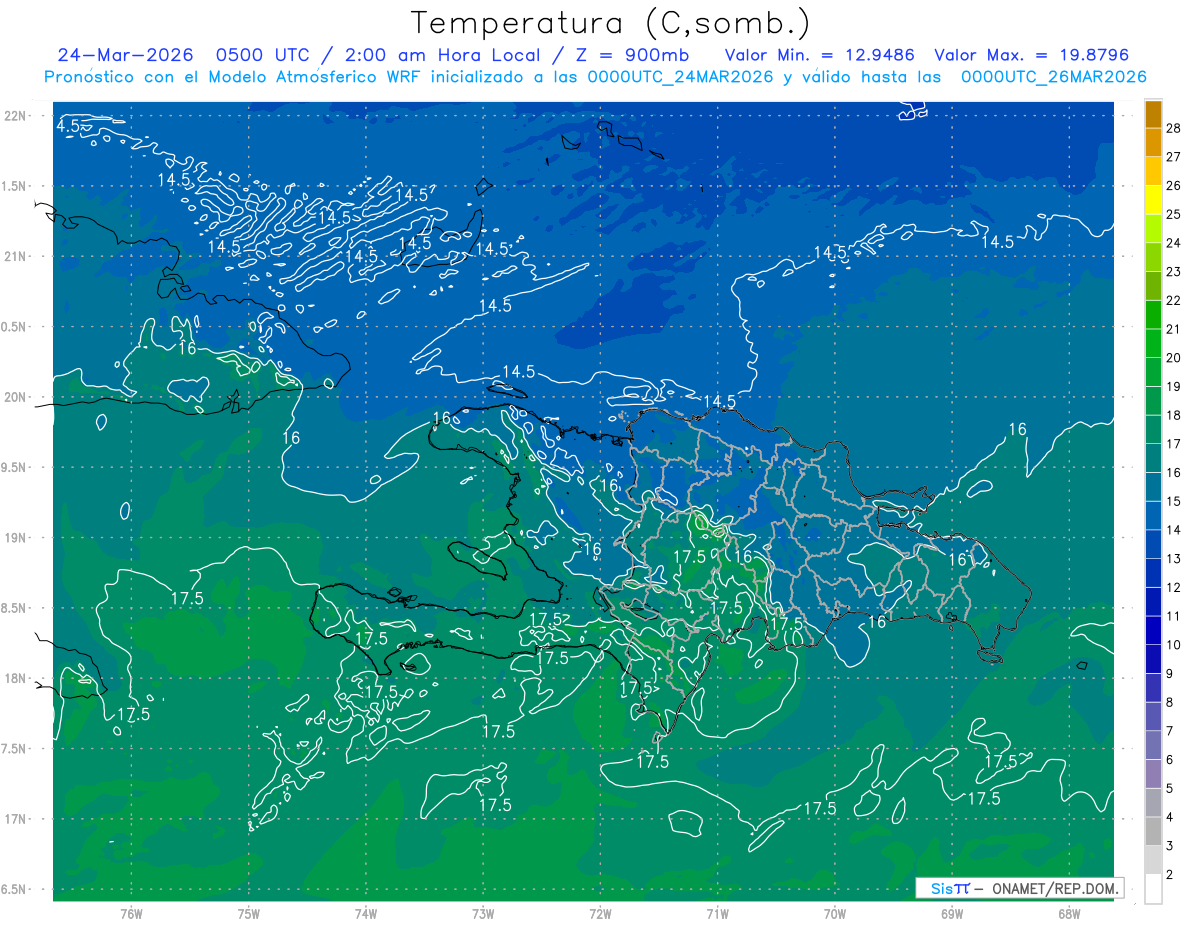This screenshot has width=1200, height=927.
Task: Click the white legend swatch labeled 2
Action: click(1153, 889)
